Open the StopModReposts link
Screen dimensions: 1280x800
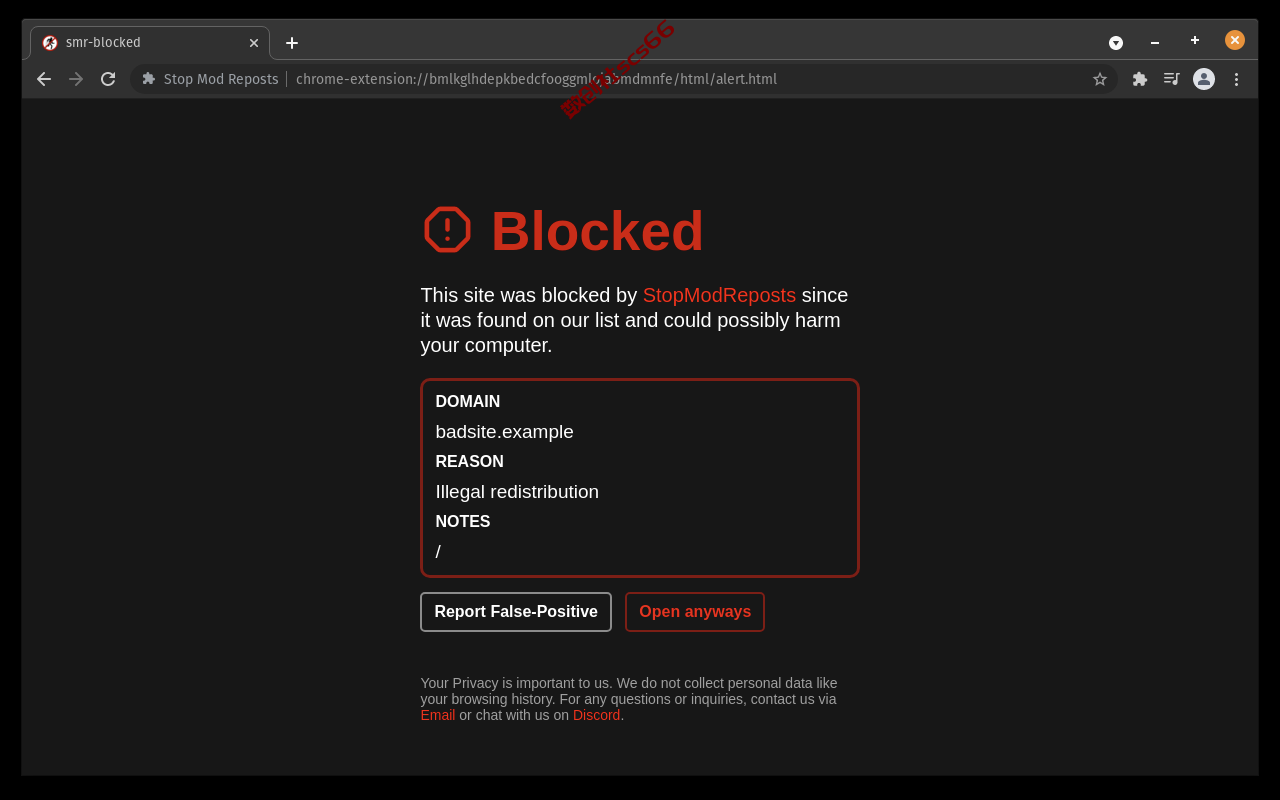point(719,295)
